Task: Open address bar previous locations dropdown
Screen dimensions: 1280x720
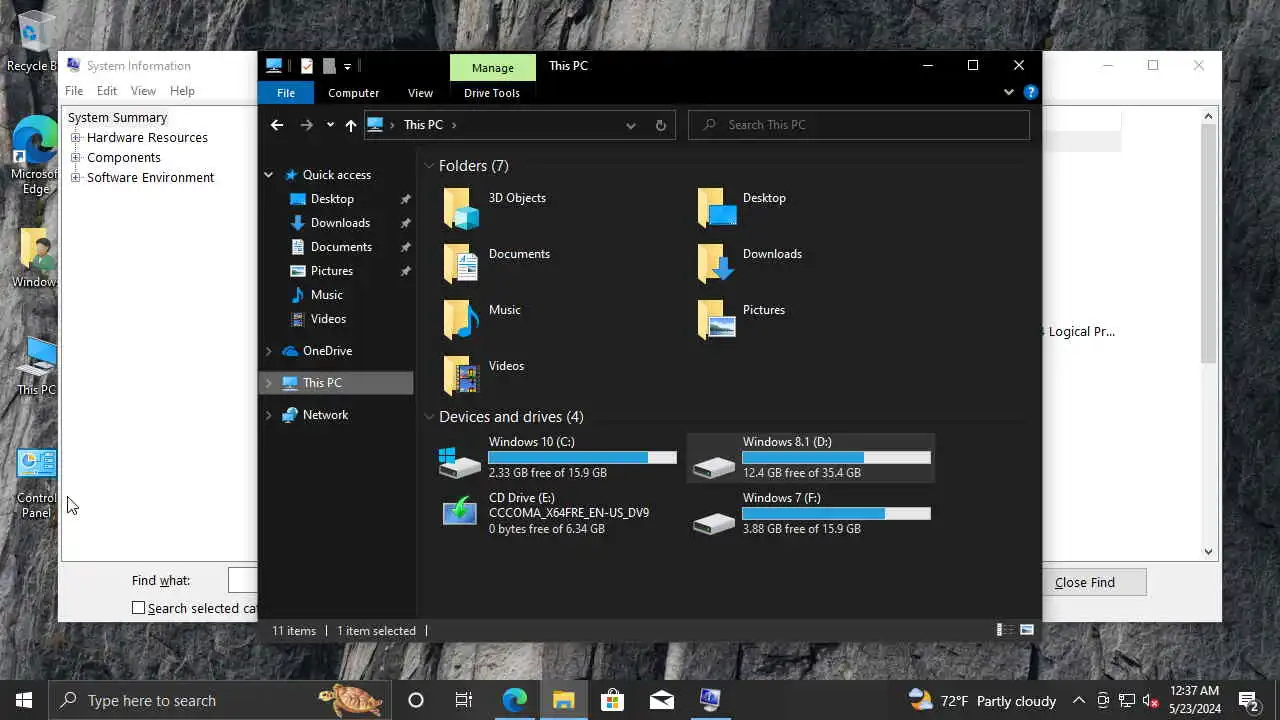Action: (x=630, y=125)
